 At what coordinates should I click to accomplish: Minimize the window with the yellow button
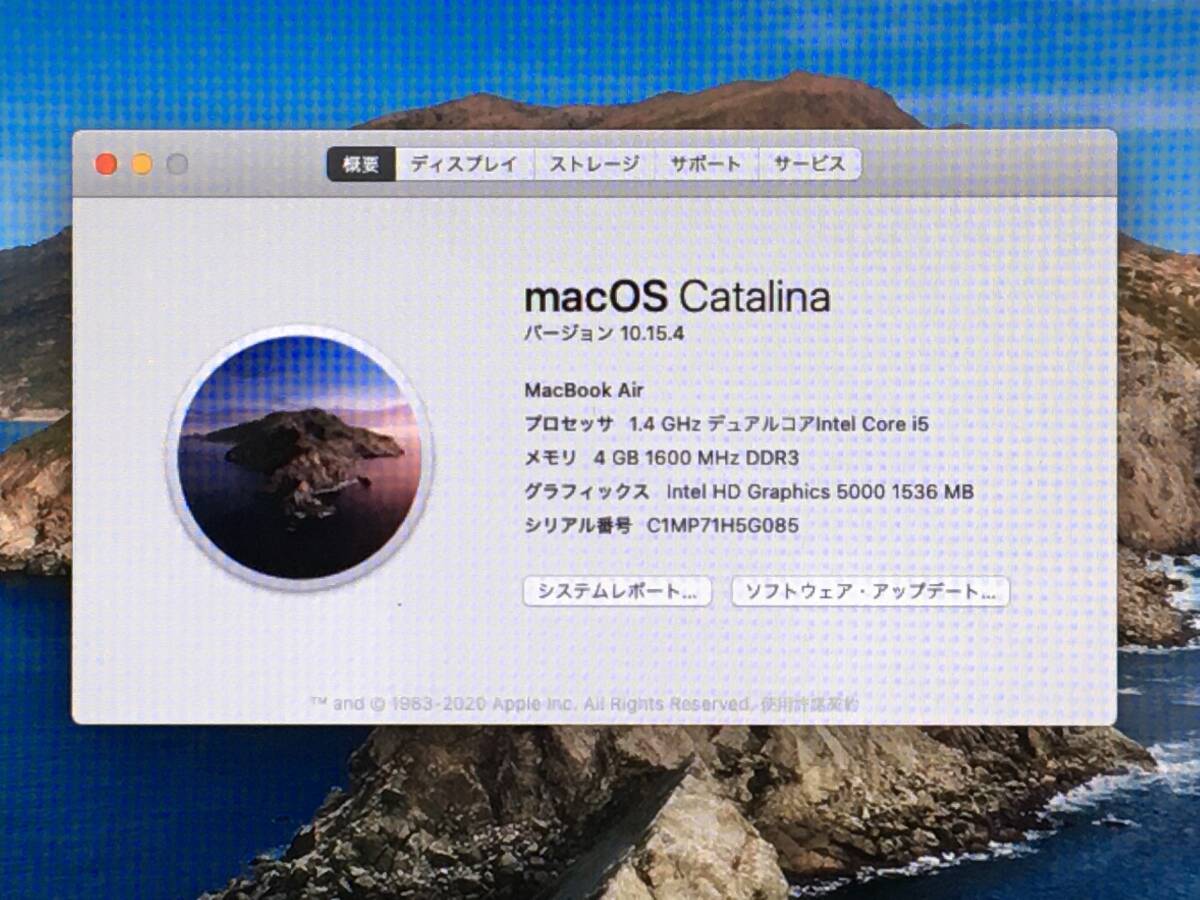pos(142,164)
